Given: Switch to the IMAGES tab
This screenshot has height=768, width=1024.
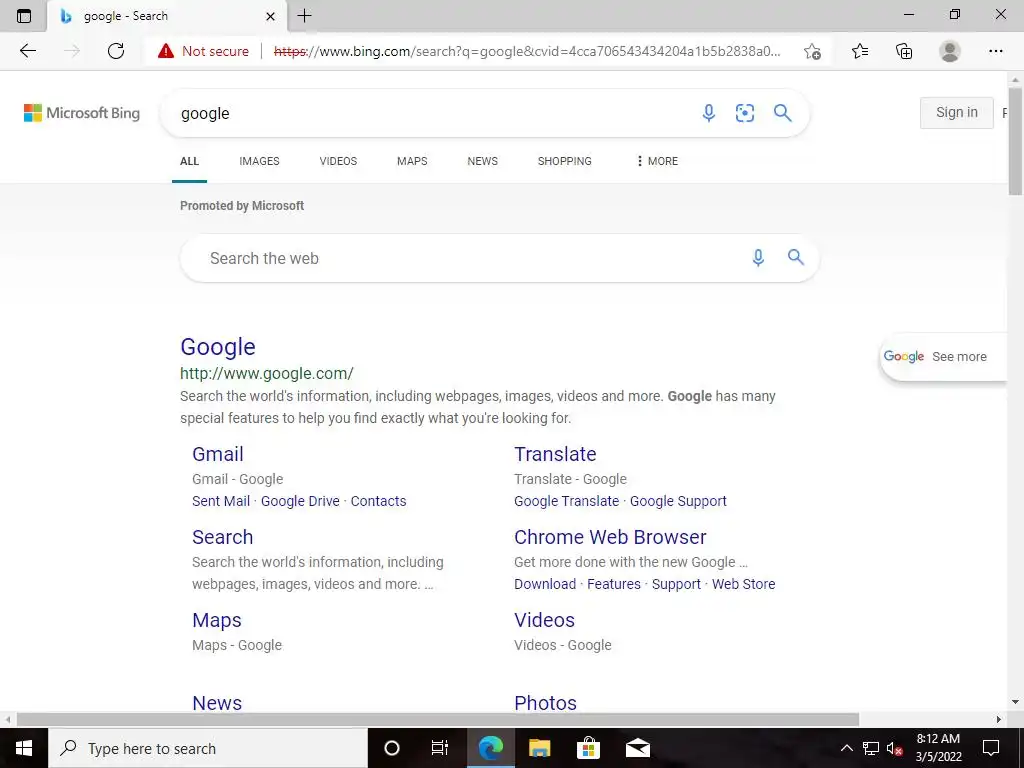Looking at the screenshot, I should click(259, 161).
